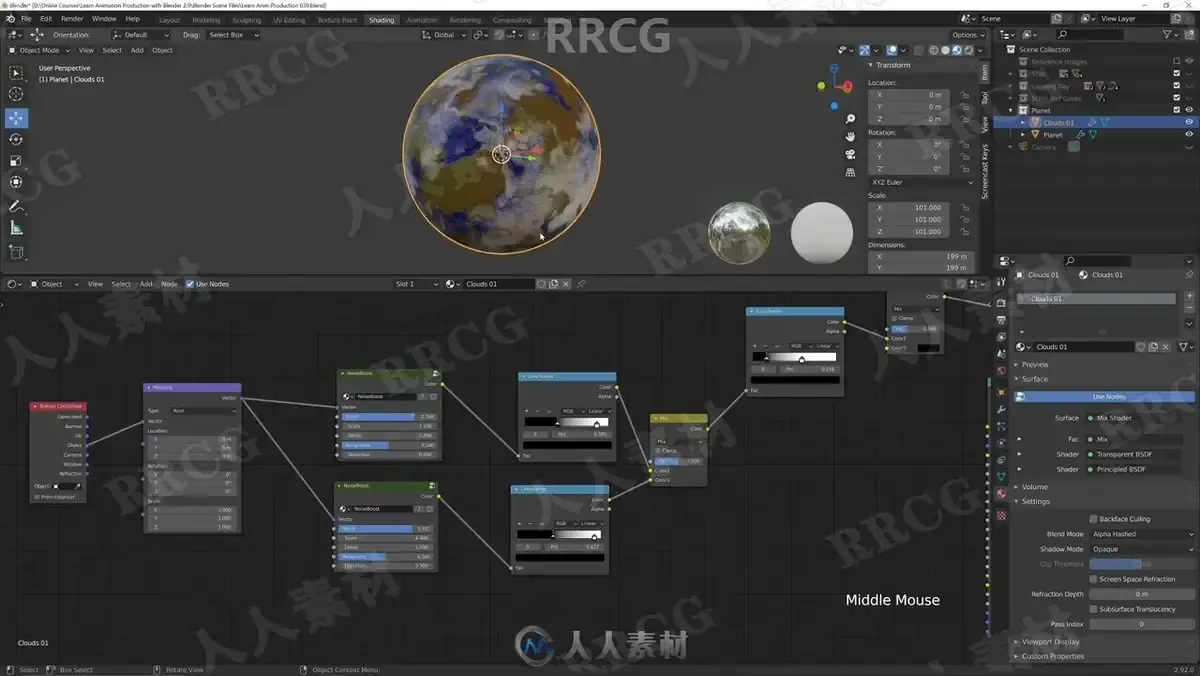The width and height of the screenshot is (1200, 676).
Task: Select Clouds 01 in the outliner
Action: (1058, 122)
